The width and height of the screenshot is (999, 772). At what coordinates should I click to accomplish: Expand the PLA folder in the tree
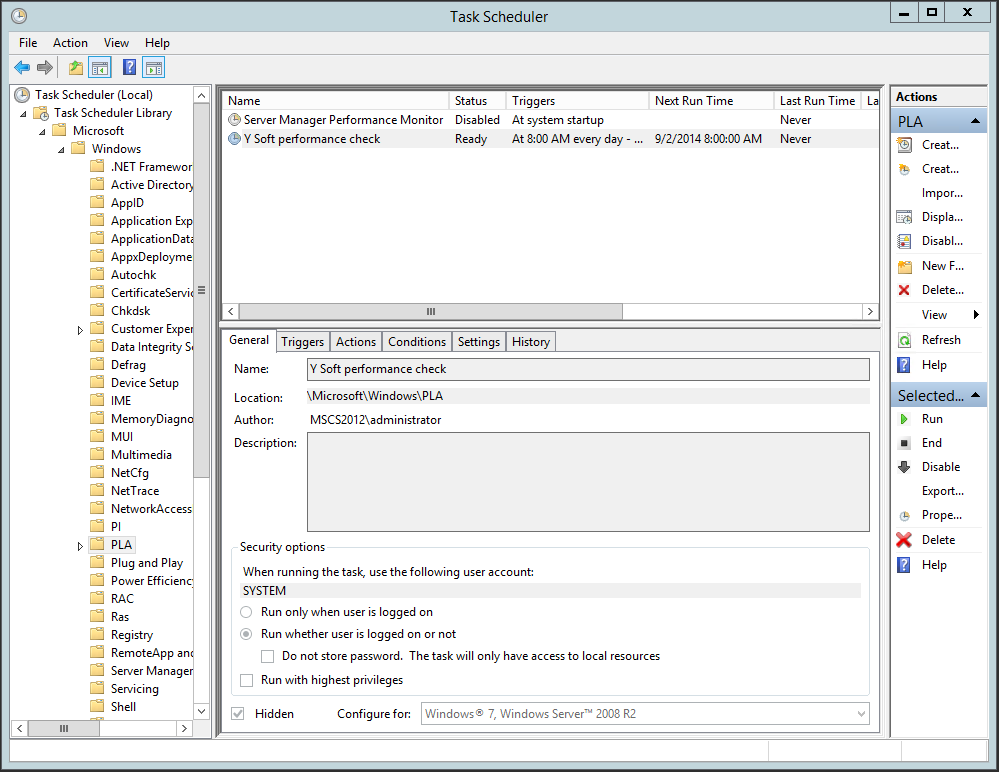click(x=80, y=544)
